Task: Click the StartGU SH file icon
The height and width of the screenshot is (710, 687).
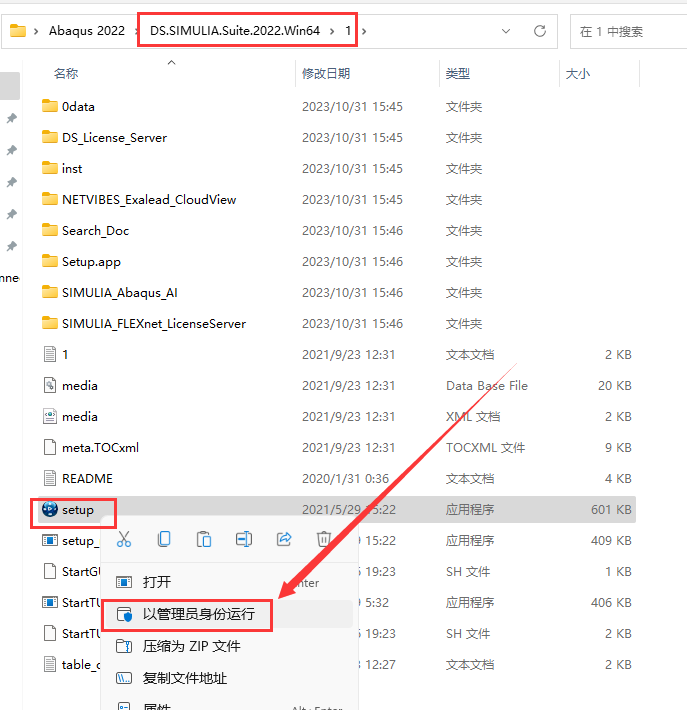Action: pyautogui.click(x=50, y=571)
